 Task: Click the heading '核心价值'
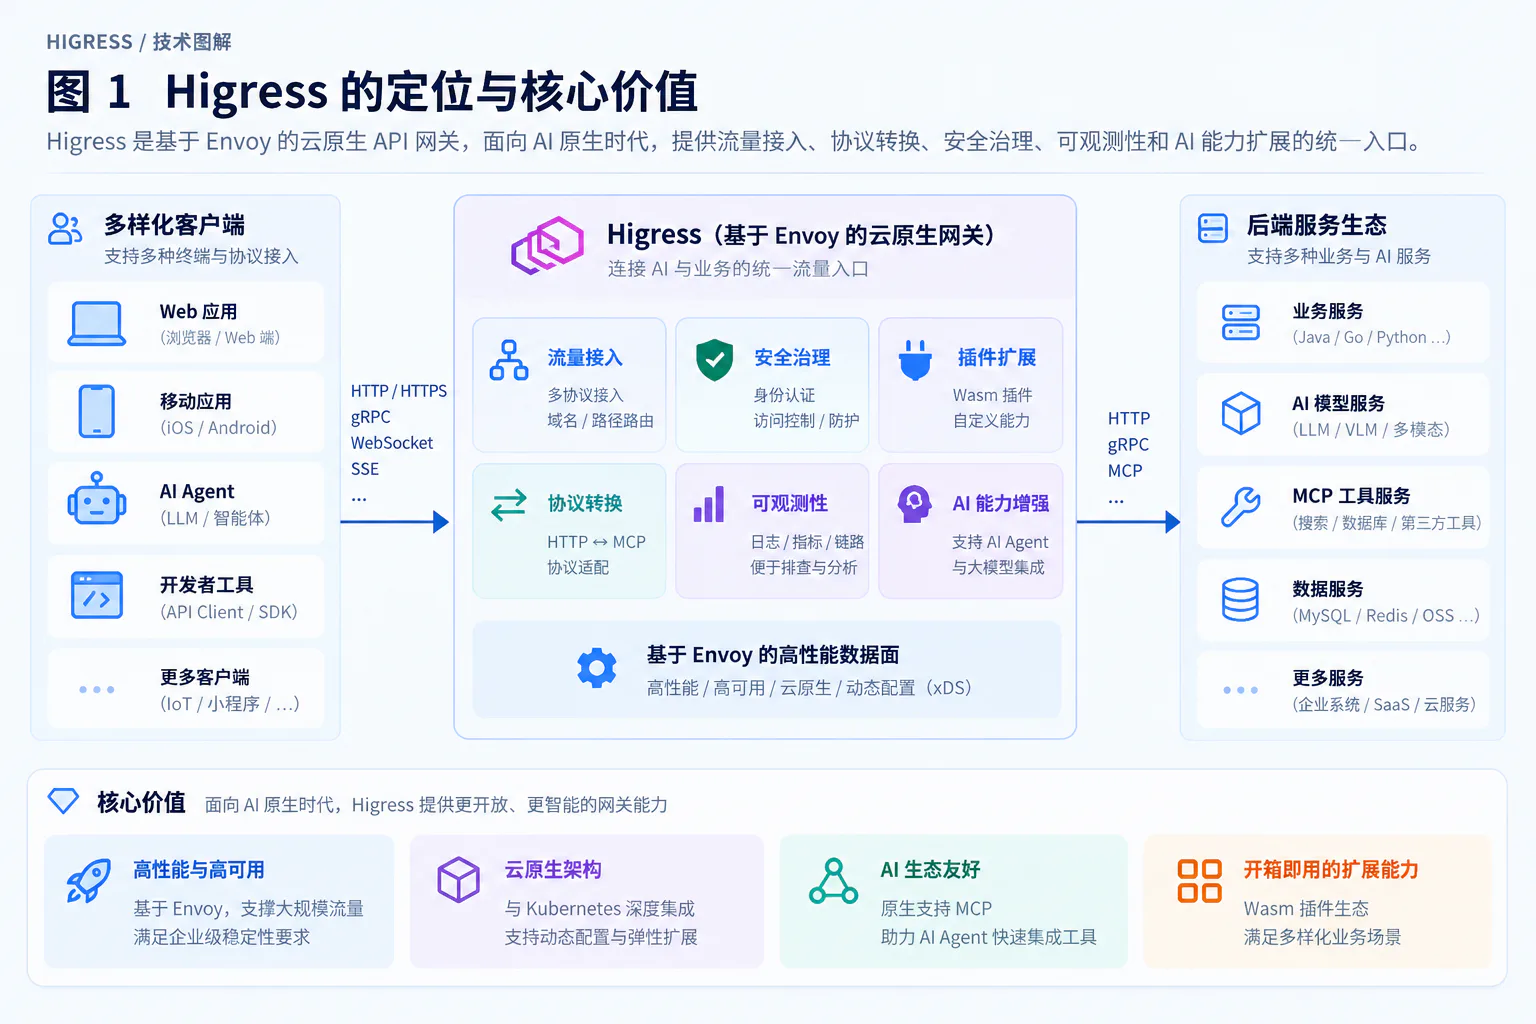[141, 802]
